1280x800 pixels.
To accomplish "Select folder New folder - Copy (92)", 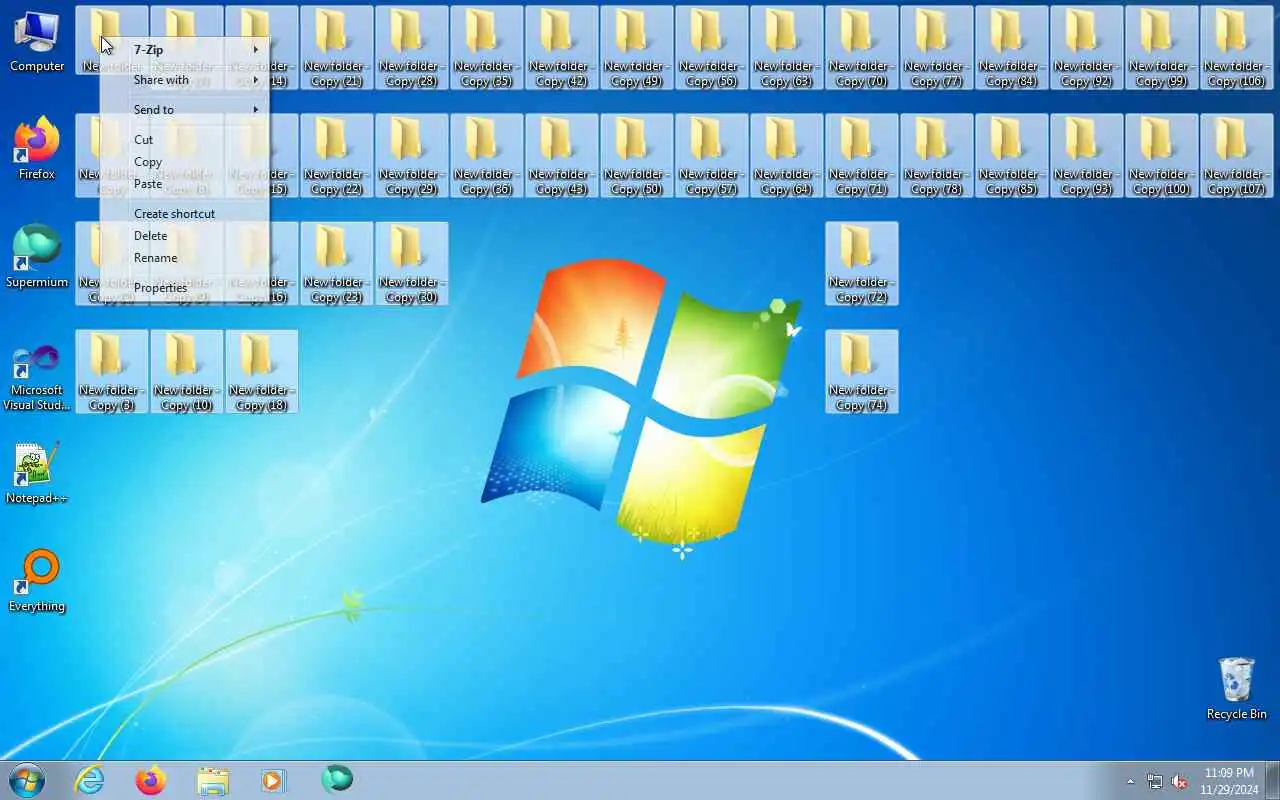I will pos(1087,48).
